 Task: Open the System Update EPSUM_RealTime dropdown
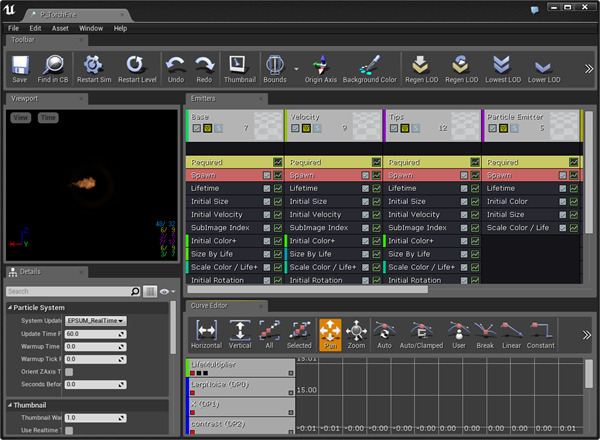95,320
